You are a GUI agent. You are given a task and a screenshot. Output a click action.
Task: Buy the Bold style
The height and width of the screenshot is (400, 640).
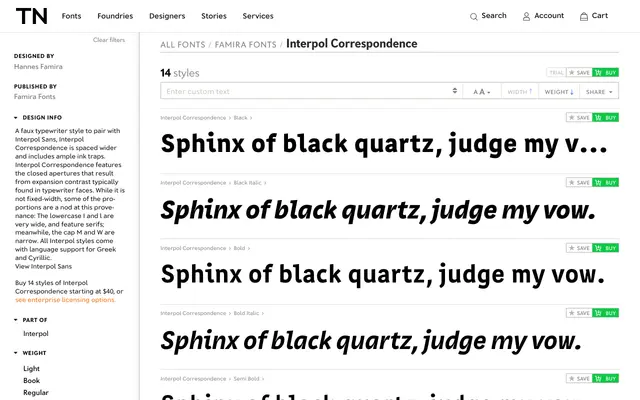pyautogui.click(x=605, y=248)
